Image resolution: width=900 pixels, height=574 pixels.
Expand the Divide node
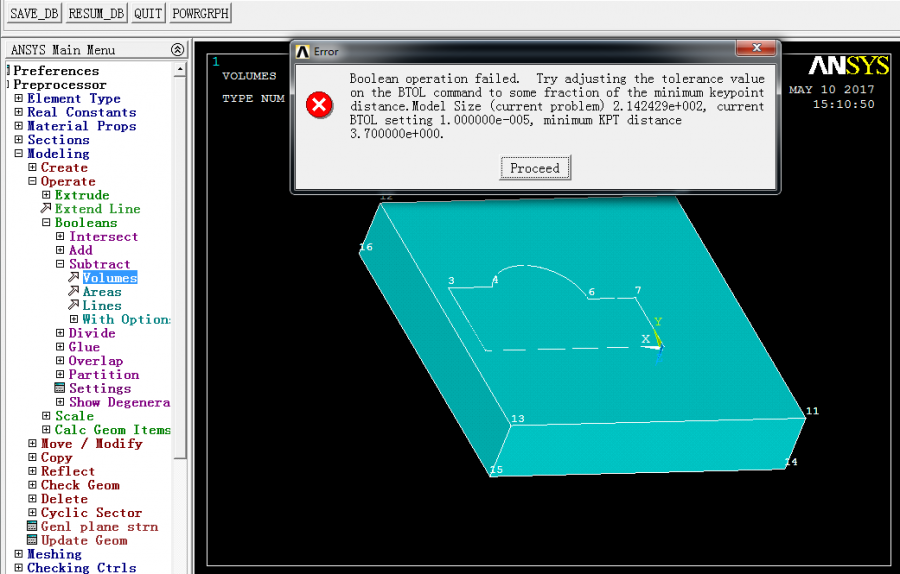coord(60,332)
